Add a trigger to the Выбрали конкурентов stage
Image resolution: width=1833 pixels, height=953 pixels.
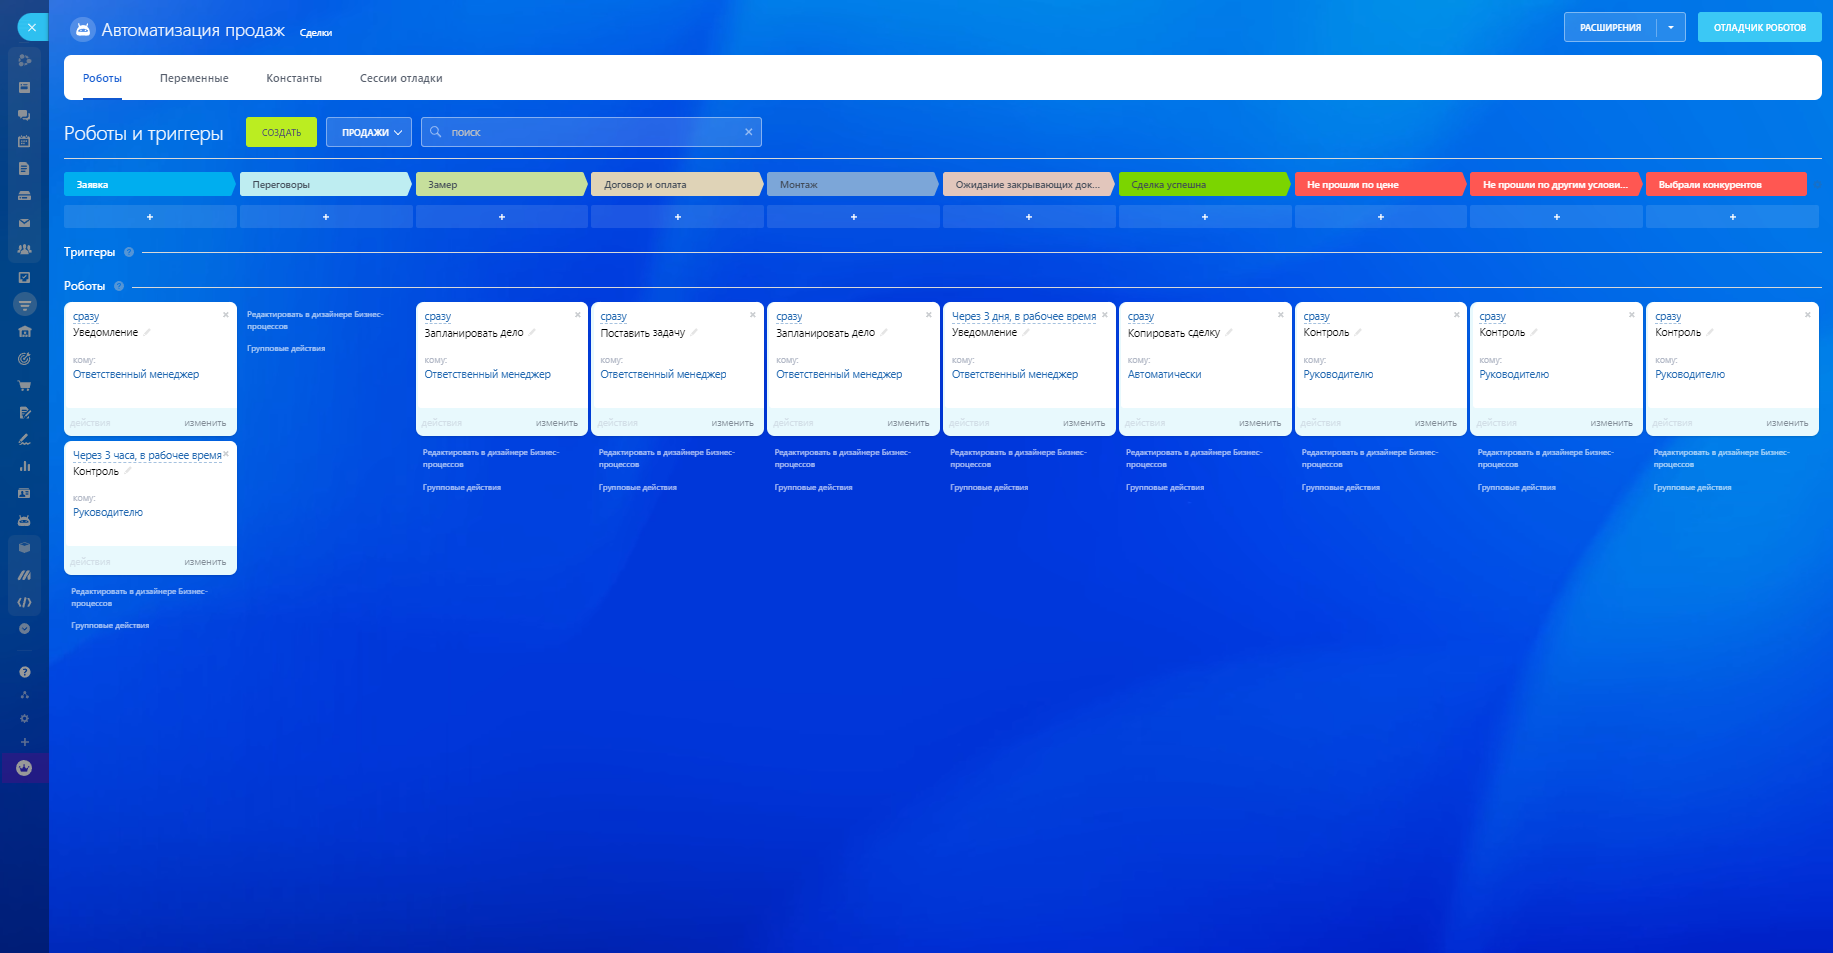tap(1733, 217)
